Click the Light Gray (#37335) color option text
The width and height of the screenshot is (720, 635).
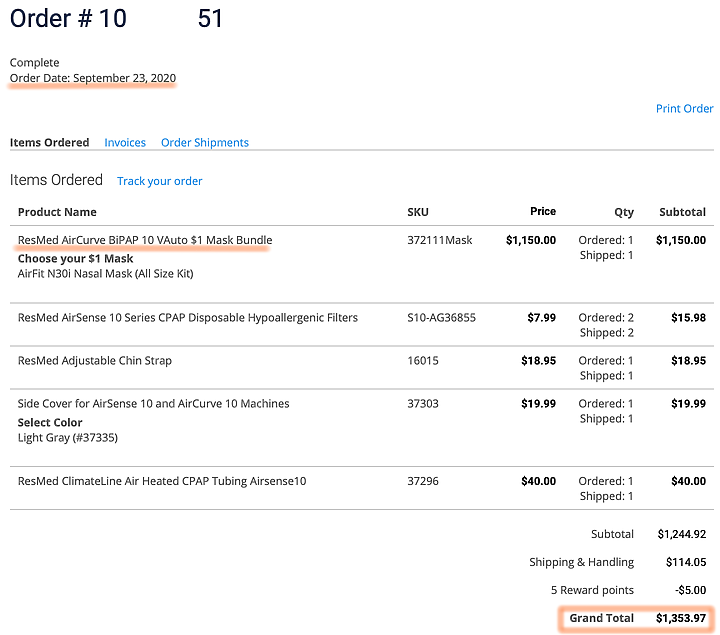(68, 438)
